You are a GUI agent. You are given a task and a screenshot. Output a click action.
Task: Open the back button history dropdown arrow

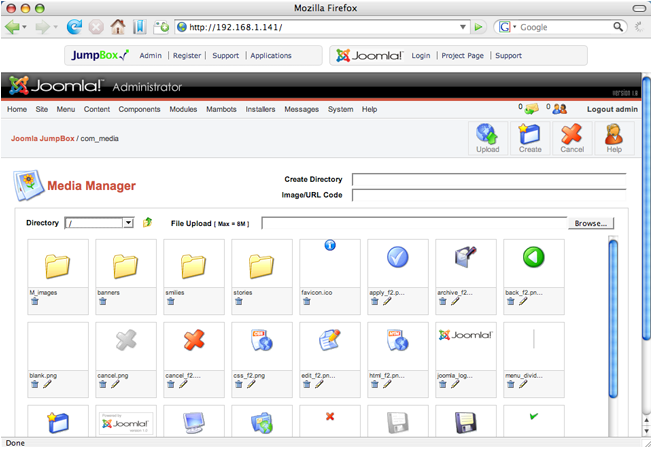point(25,27)
